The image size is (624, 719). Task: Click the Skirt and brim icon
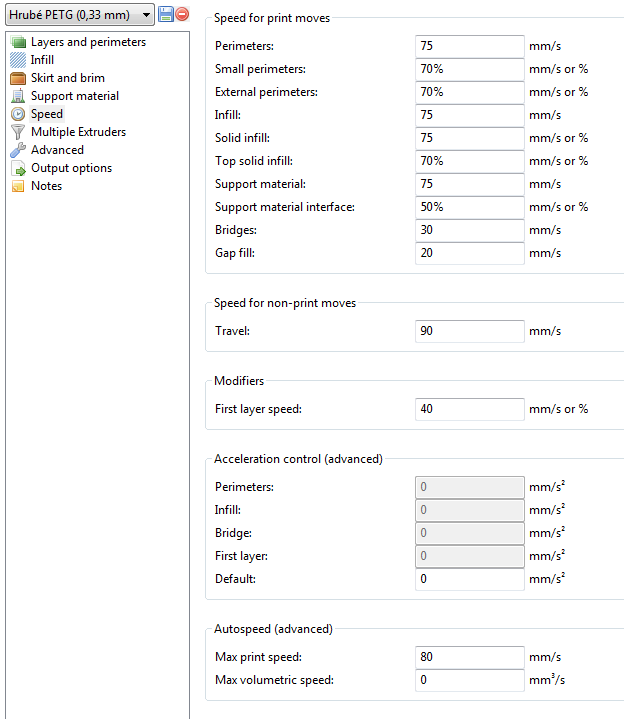(18, 78)
